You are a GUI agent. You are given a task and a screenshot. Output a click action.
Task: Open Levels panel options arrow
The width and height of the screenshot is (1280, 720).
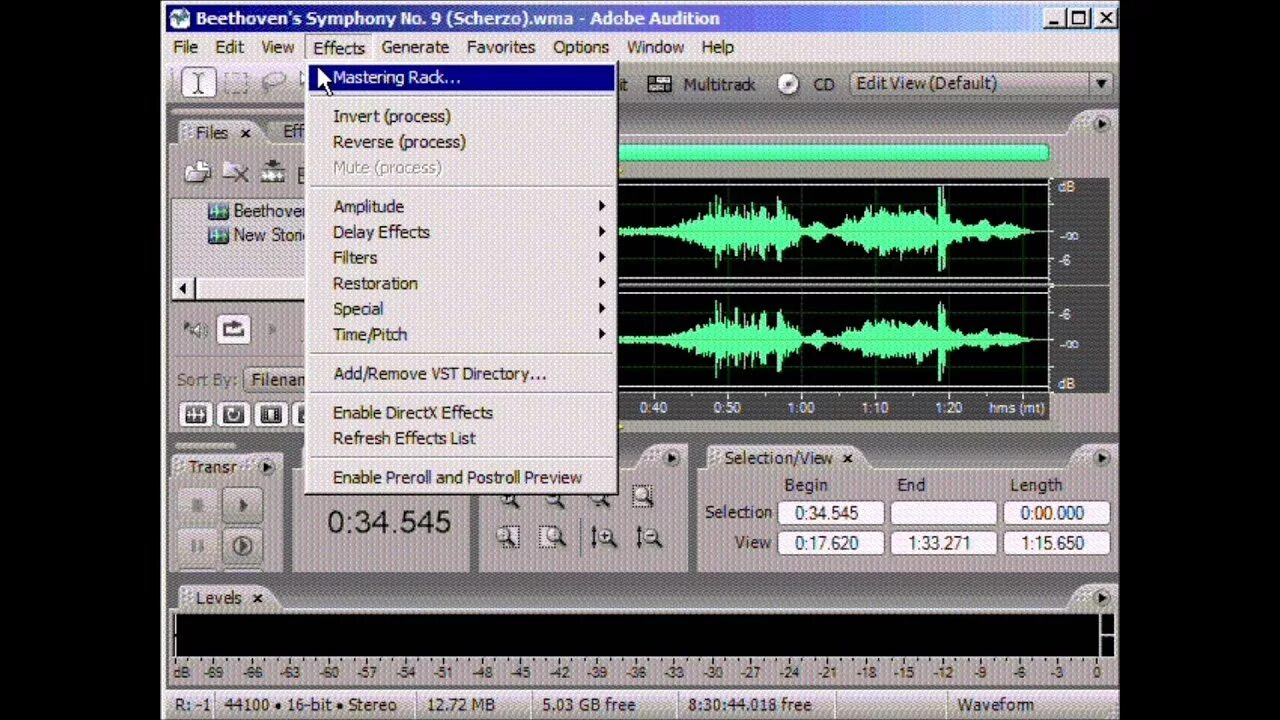tap(1101, 598)
